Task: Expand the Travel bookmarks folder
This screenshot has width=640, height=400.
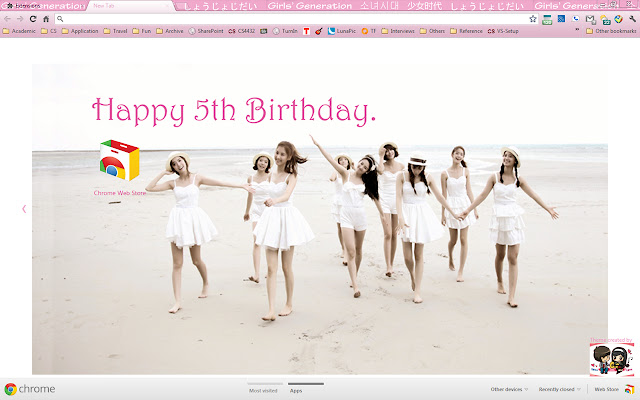Action: 115,31
